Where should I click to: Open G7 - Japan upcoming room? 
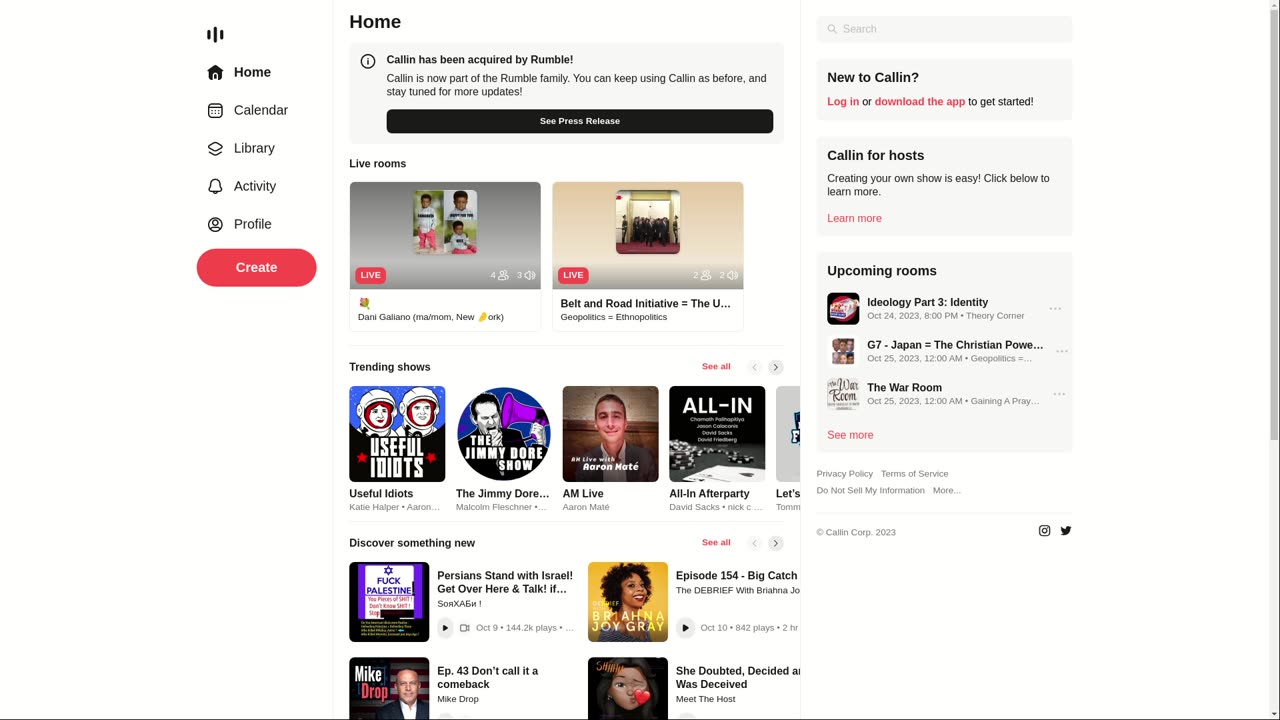pyautogui.click(x=955, y=345)
